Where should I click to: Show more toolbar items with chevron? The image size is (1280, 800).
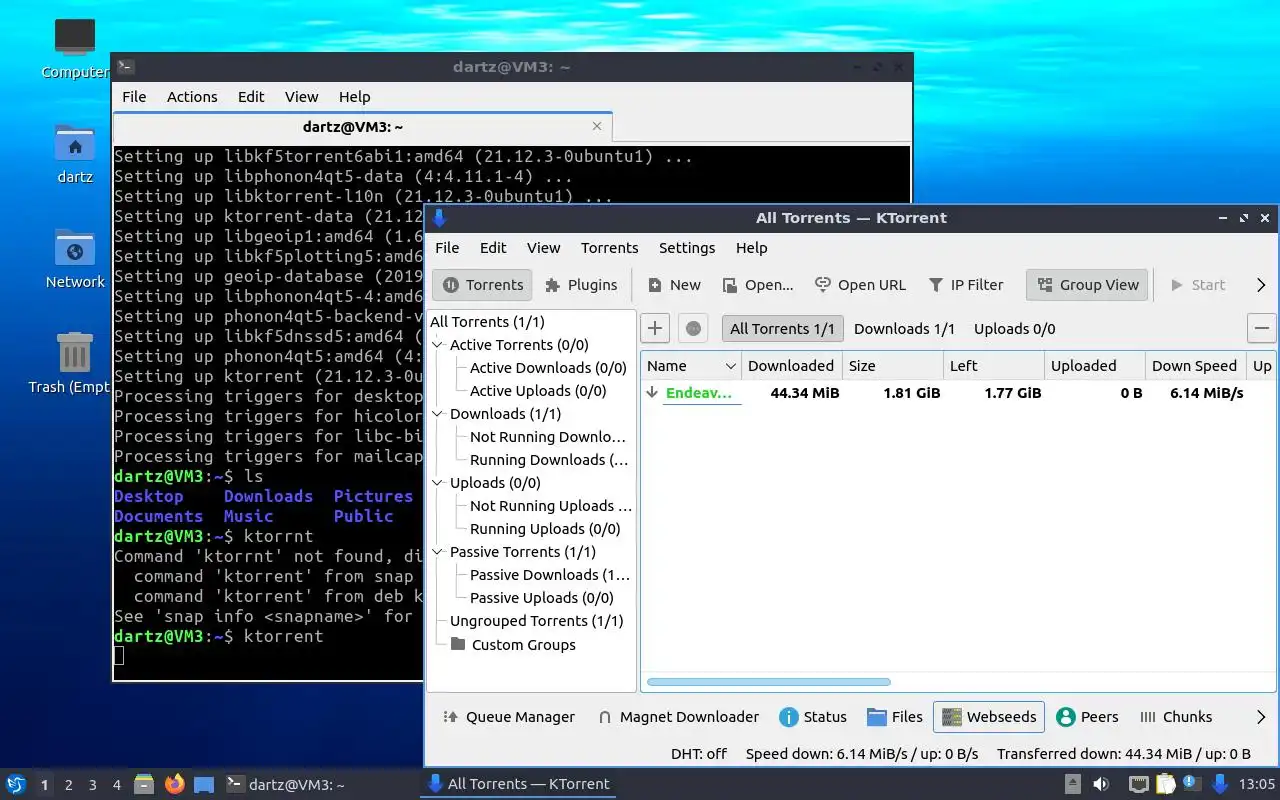1261,285
